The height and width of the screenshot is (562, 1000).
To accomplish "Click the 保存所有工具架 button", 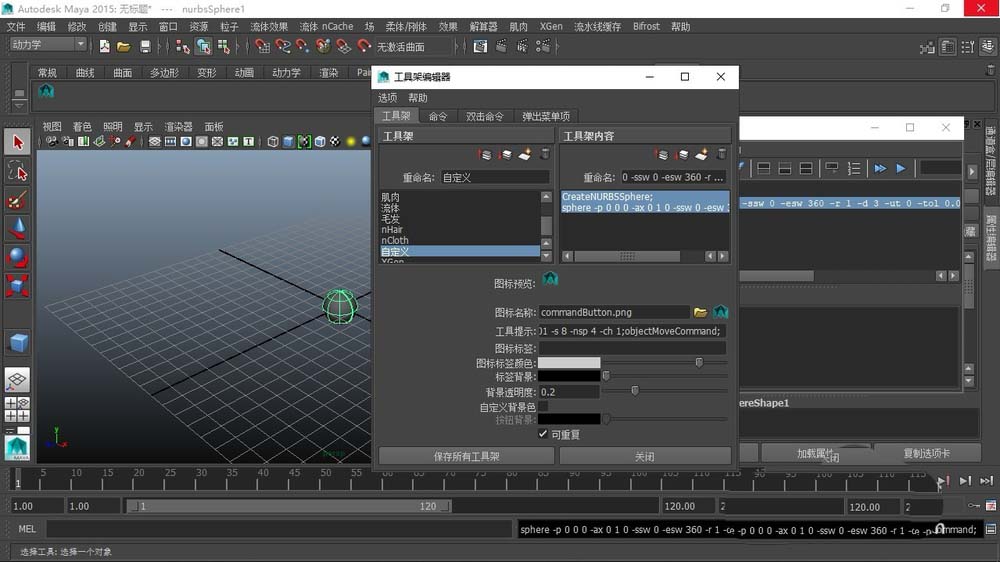I will click(x=466, y=456).
